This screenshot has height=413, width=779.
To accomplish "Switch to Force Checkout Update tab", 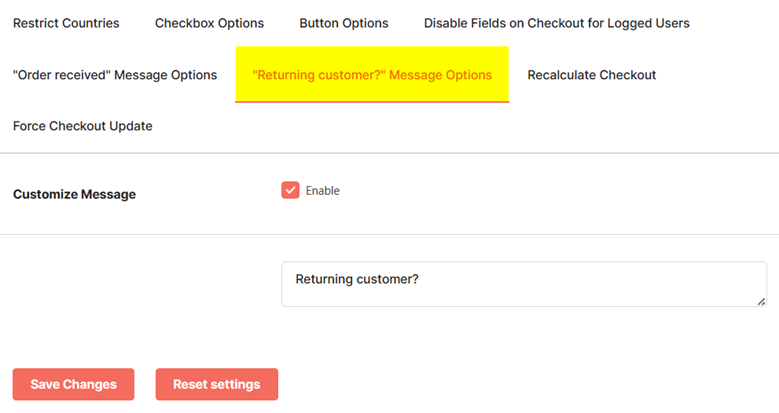I will click(x=82, y=126).
